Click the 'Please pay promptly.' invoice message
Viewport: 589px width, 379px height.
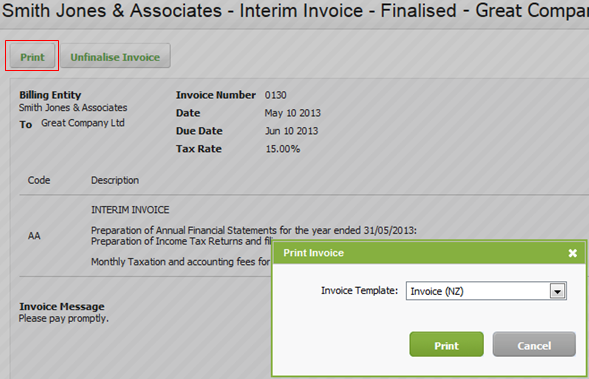coord(63,319)
